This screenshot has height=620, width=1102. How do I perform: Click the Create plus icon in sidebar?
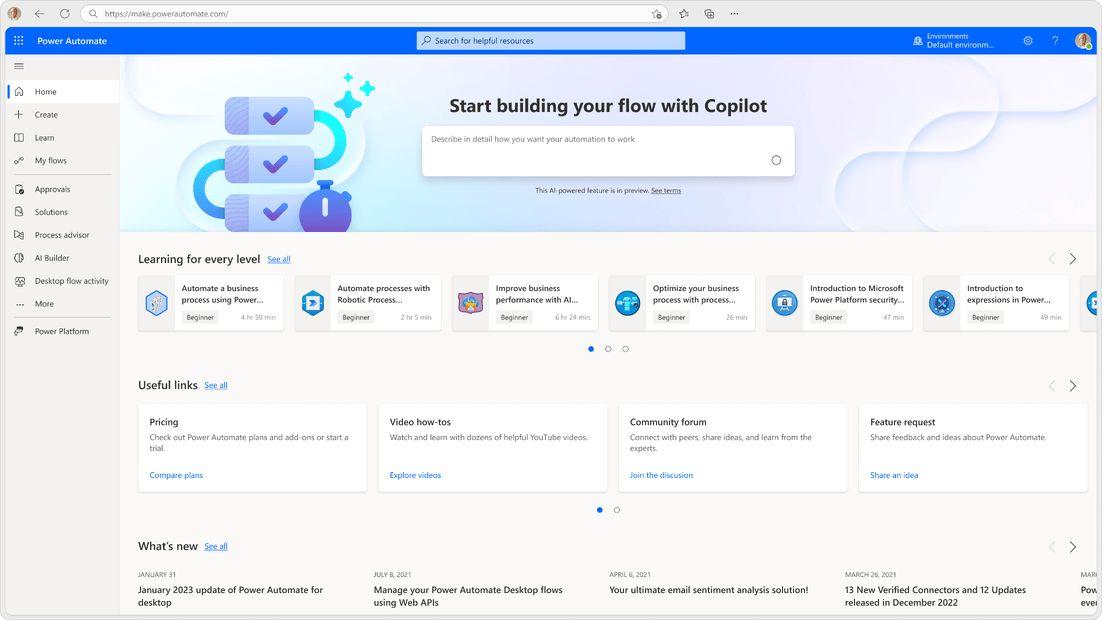pos(19,115)
